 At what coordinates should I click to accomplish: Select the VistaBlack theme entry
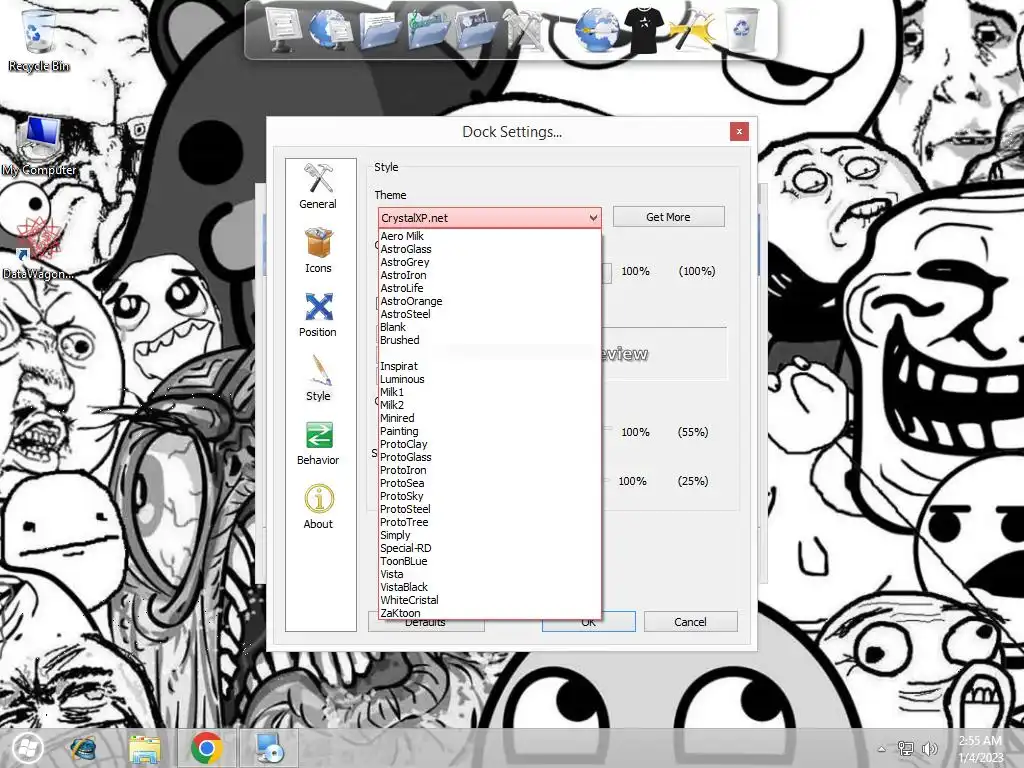pos(489,587)
